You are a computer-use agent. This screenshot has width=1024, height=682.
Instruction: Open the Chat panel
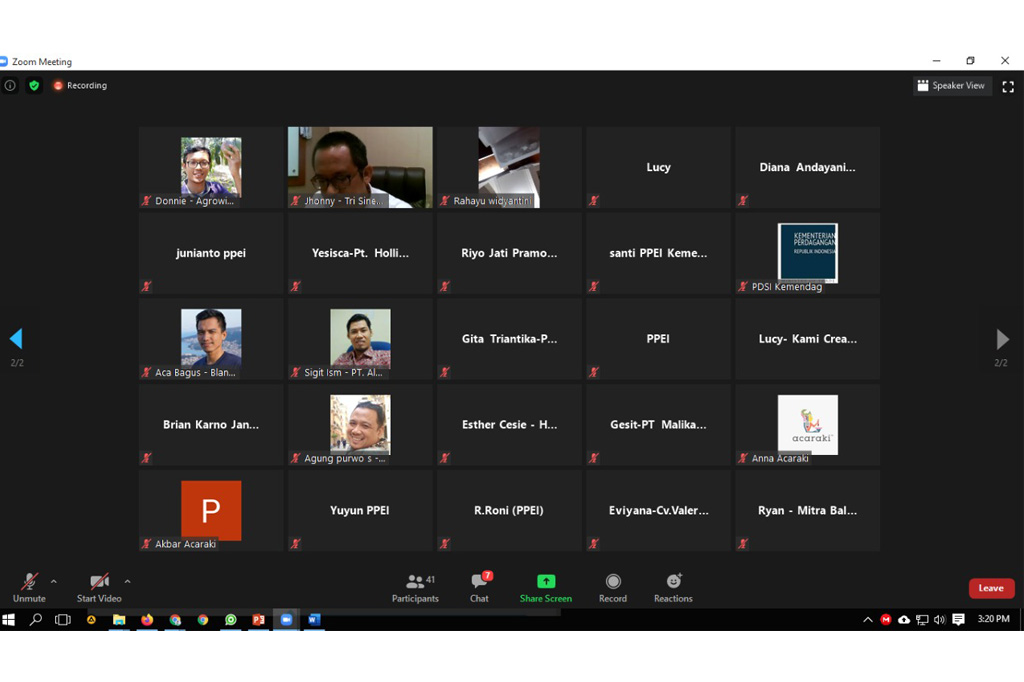click(479, 587)
